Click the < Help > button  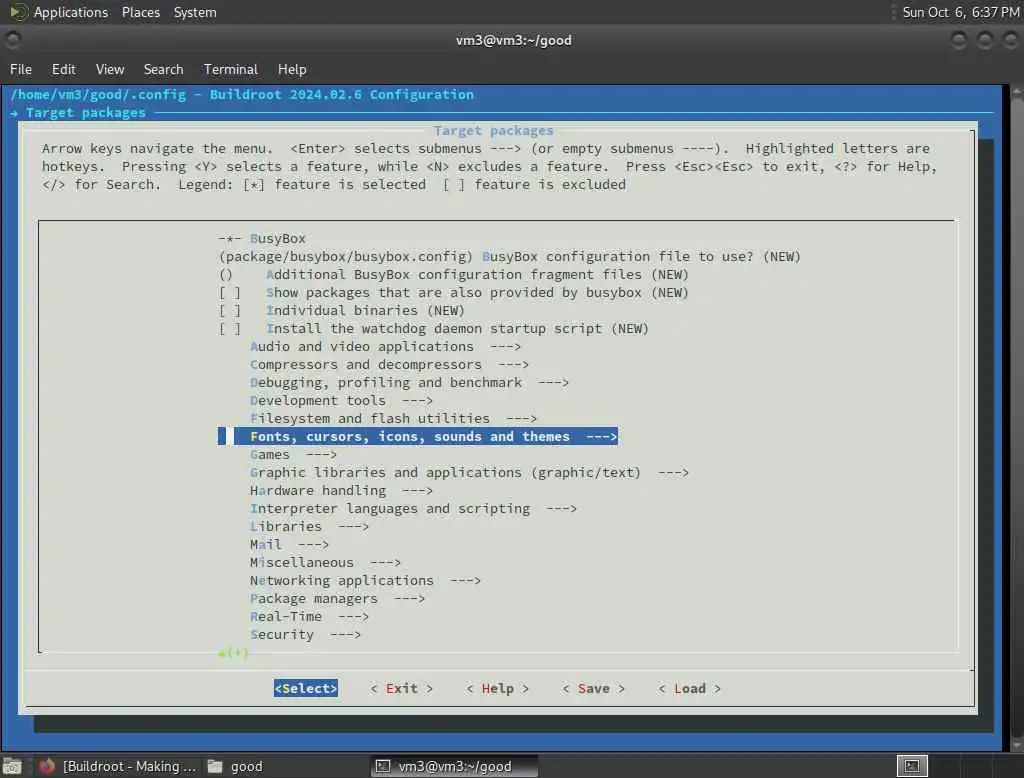pos(498,689)
